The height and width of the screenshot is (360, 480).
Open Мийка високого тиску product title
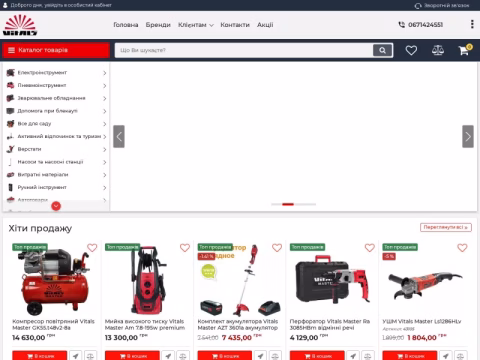pyautogui.click(x=145, y=325)
